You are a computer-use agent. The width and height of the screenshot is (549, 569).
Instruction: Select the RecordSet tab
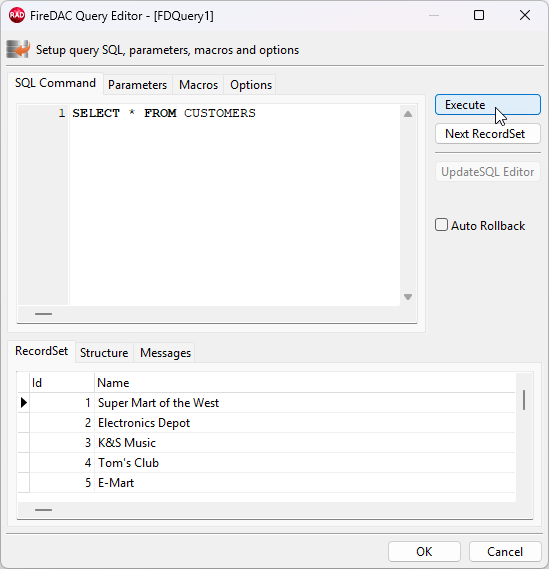(x=41, y=351)
